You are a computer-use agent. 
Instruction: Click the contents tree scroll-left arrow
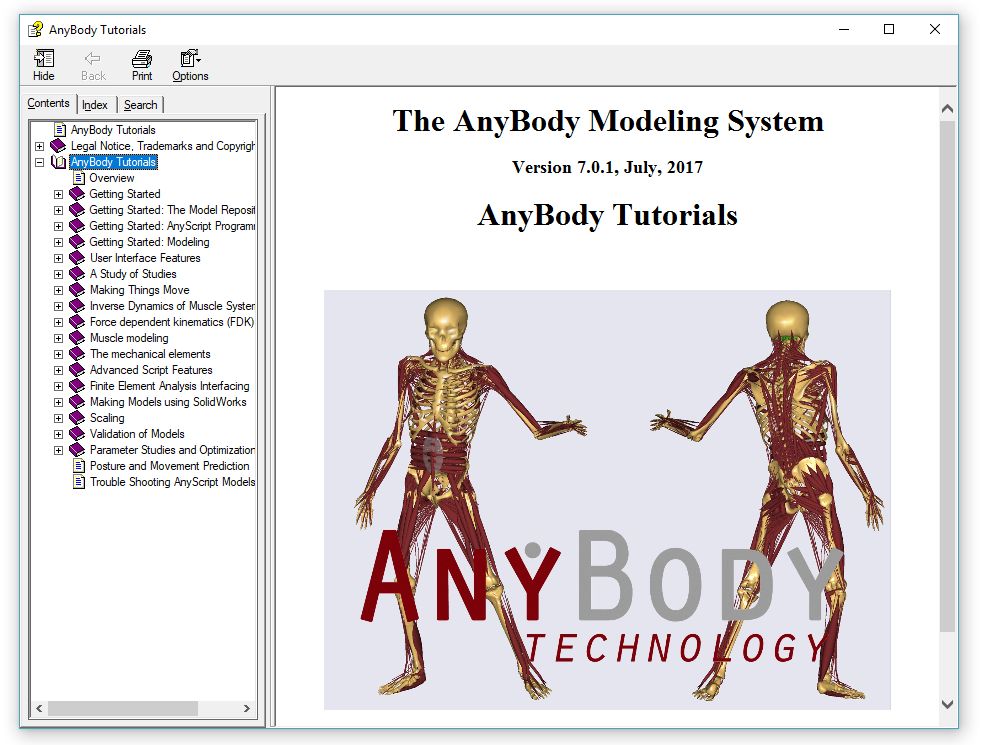(x=39, y=709)
